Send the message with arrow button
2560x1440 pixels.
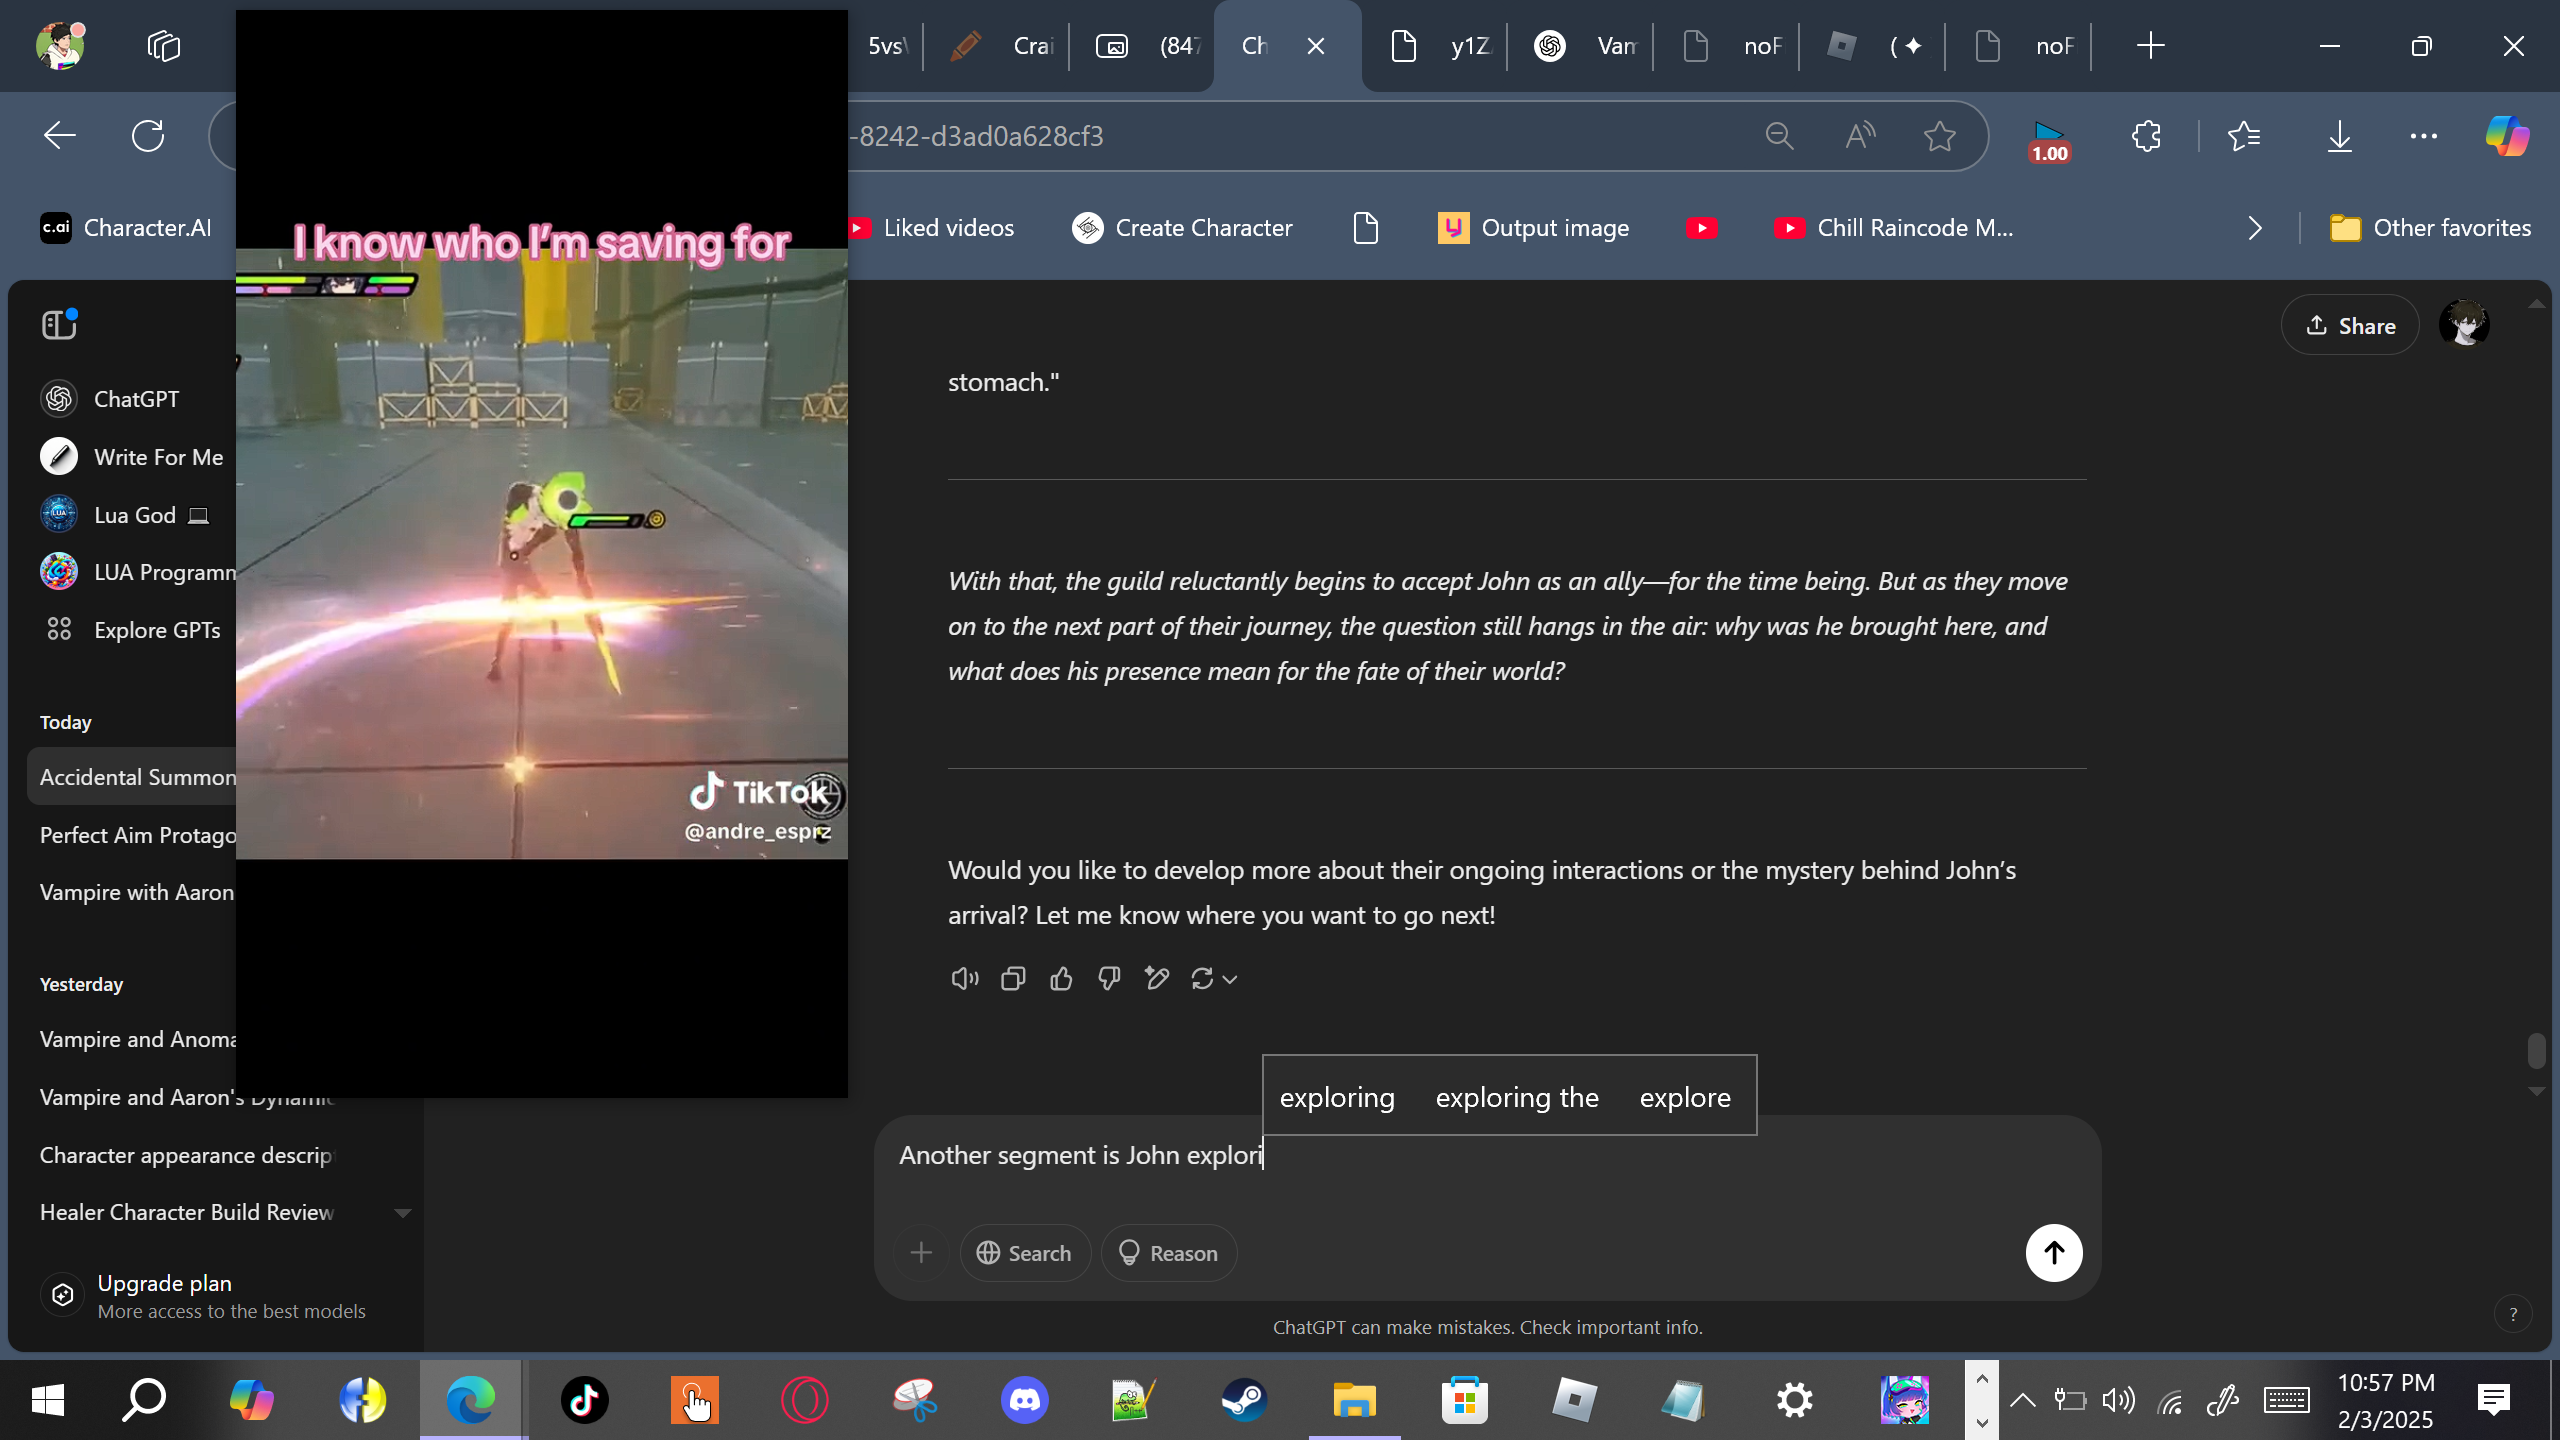pyautogui.click(x=2054, y=1253)
